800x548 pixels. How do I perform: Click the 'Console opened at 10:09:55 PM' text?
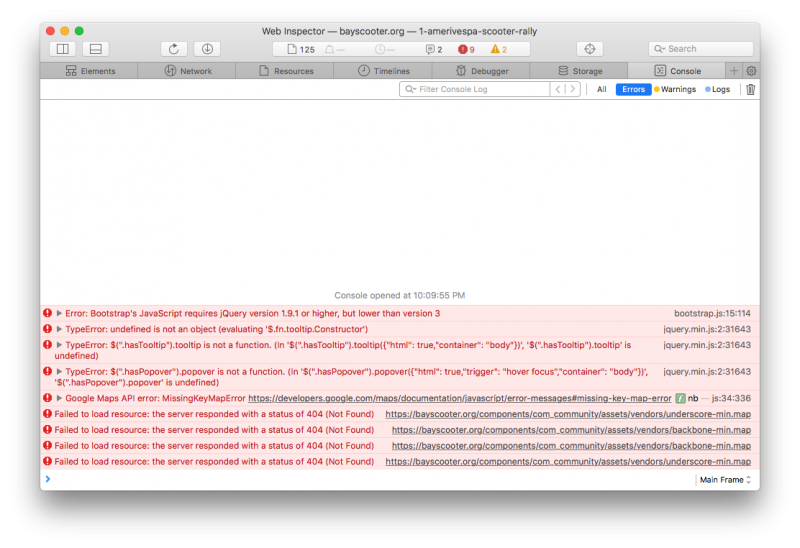click(x=399, y=295)
